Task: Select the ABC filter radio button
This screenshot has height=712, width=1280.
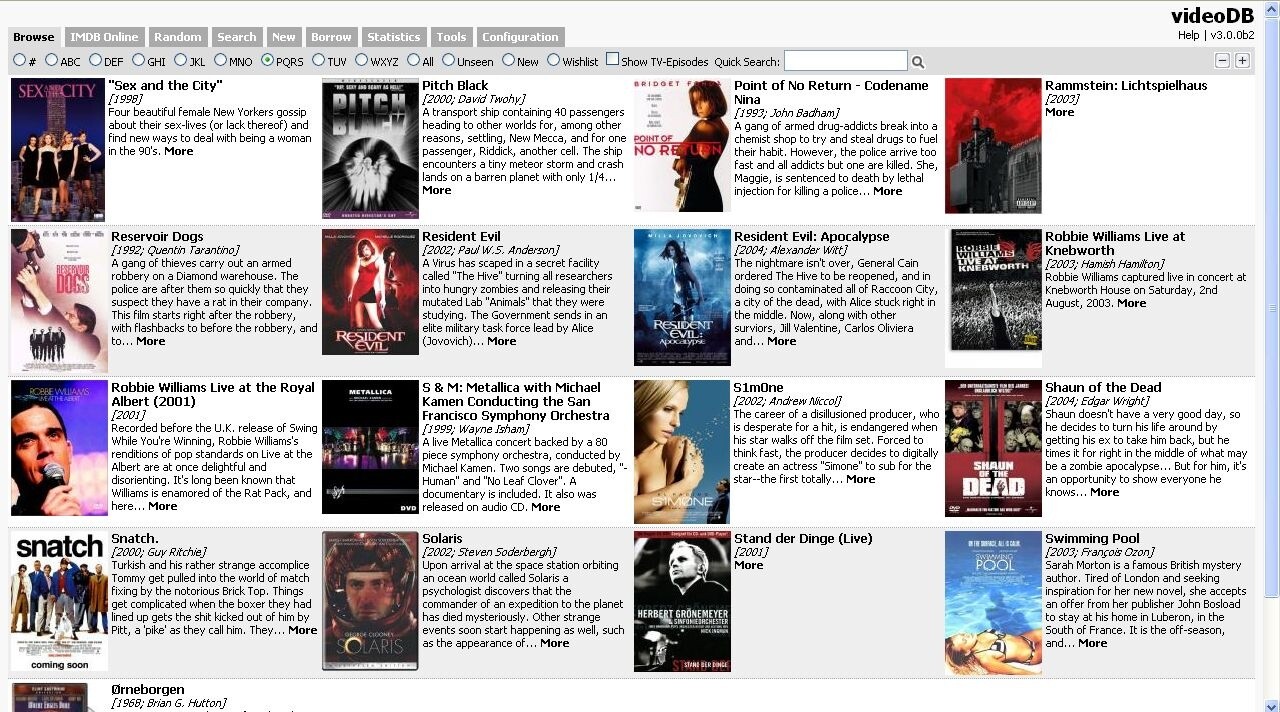Action: [x=51, y=60]
